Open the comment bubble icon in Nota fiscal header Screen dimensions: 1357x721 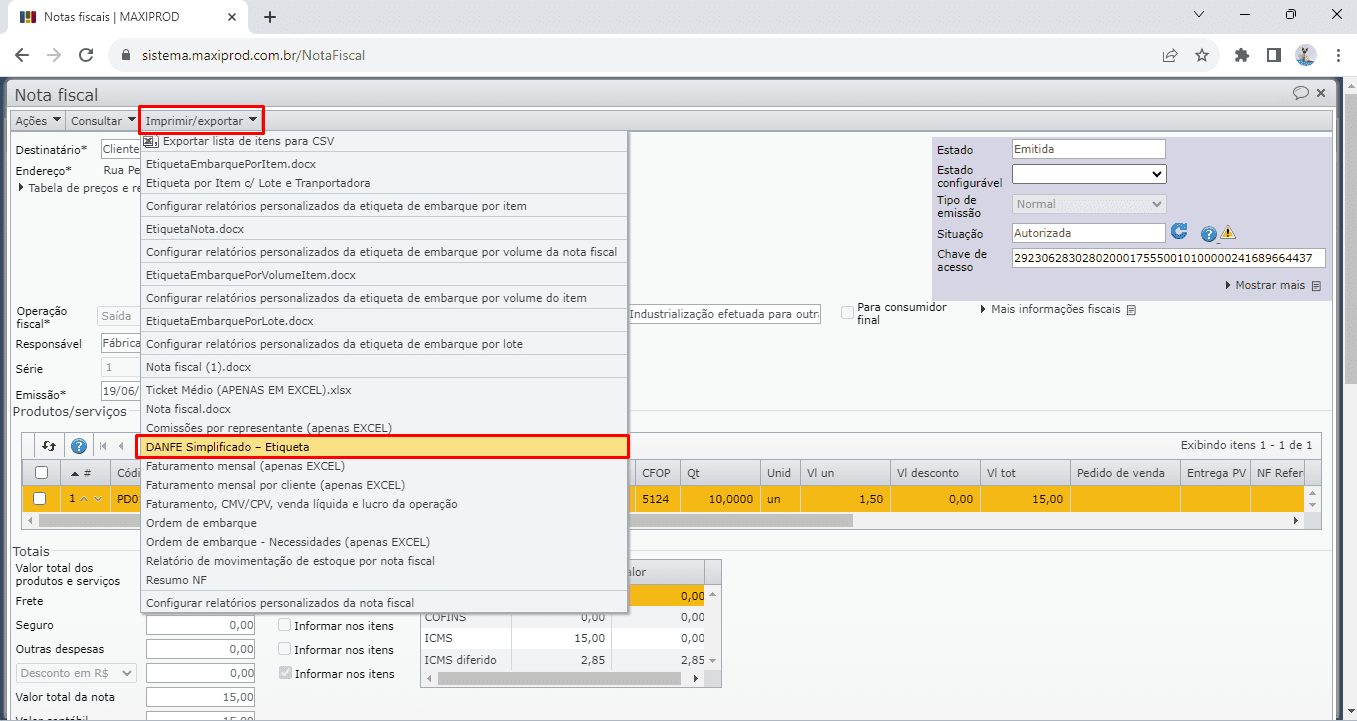[1300, 94]
